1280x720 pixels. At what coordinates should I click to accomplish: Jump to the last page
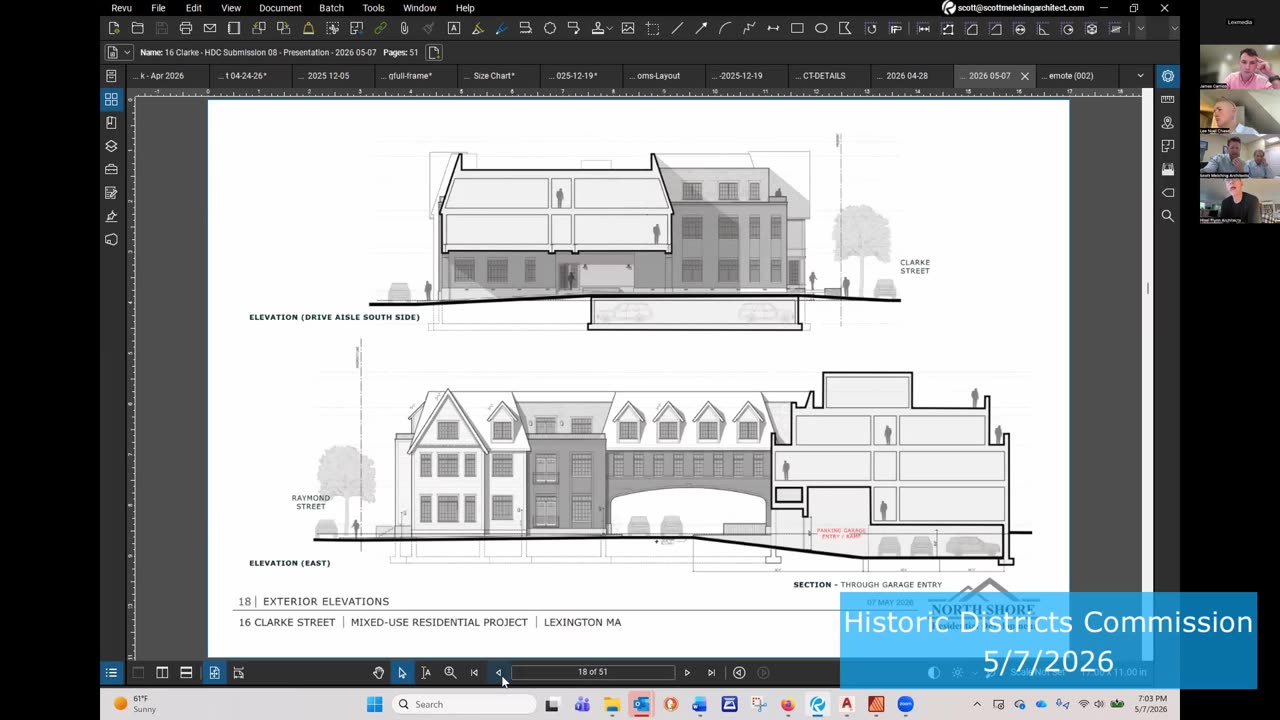(711, 673)
